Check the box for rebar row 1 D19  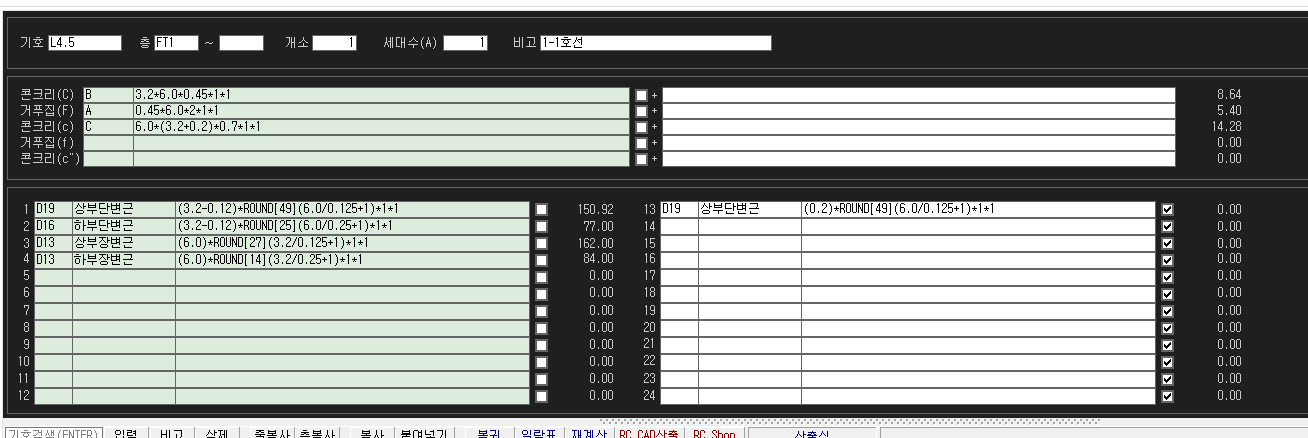coord(541,210)
